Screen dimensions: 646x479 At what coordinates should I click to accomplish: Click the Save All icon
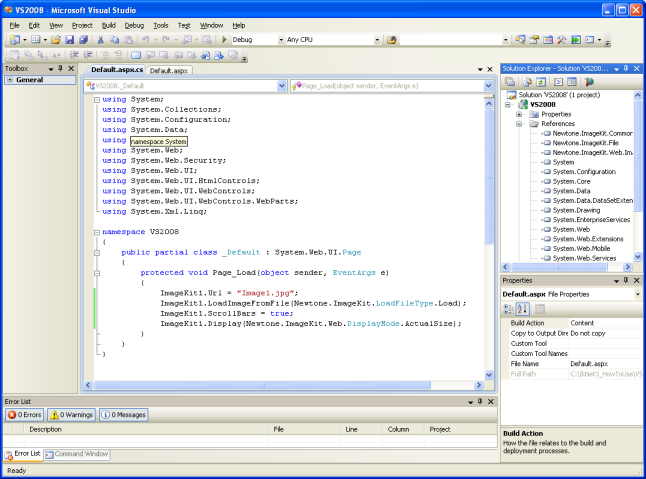84,40
